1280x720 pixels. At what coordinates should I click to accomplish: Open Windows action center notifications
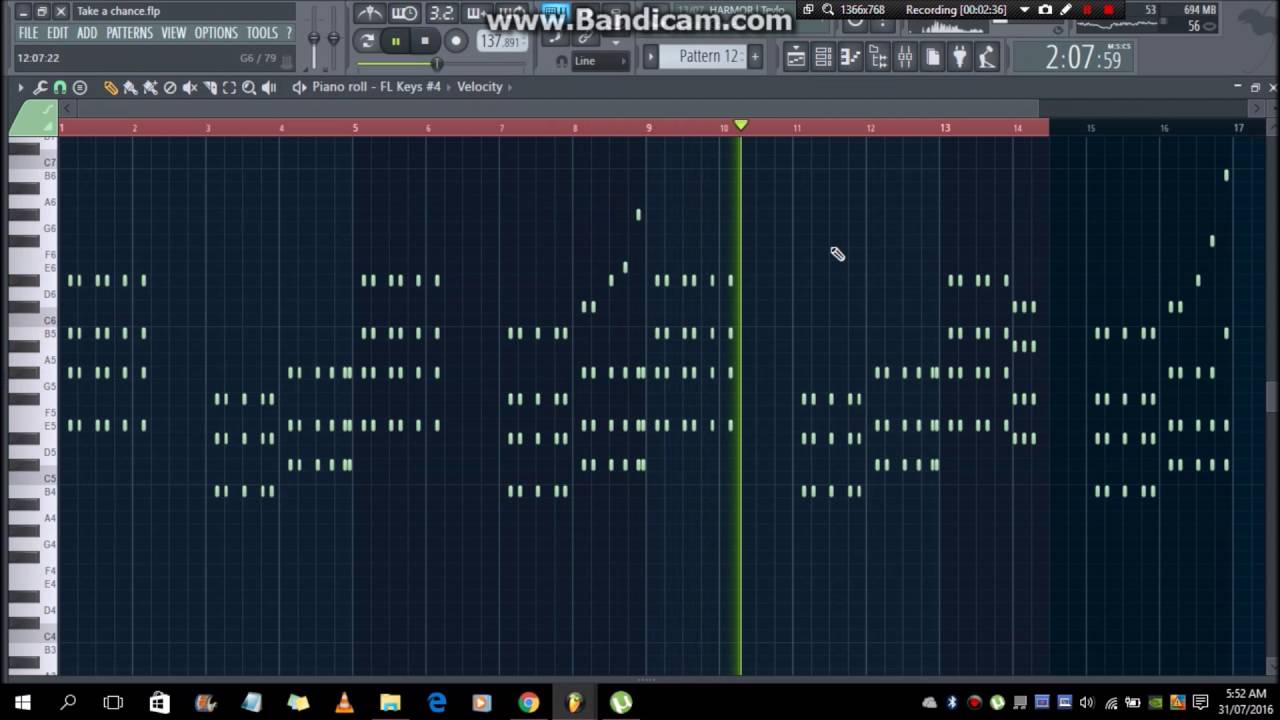[x=1201, y=702]
